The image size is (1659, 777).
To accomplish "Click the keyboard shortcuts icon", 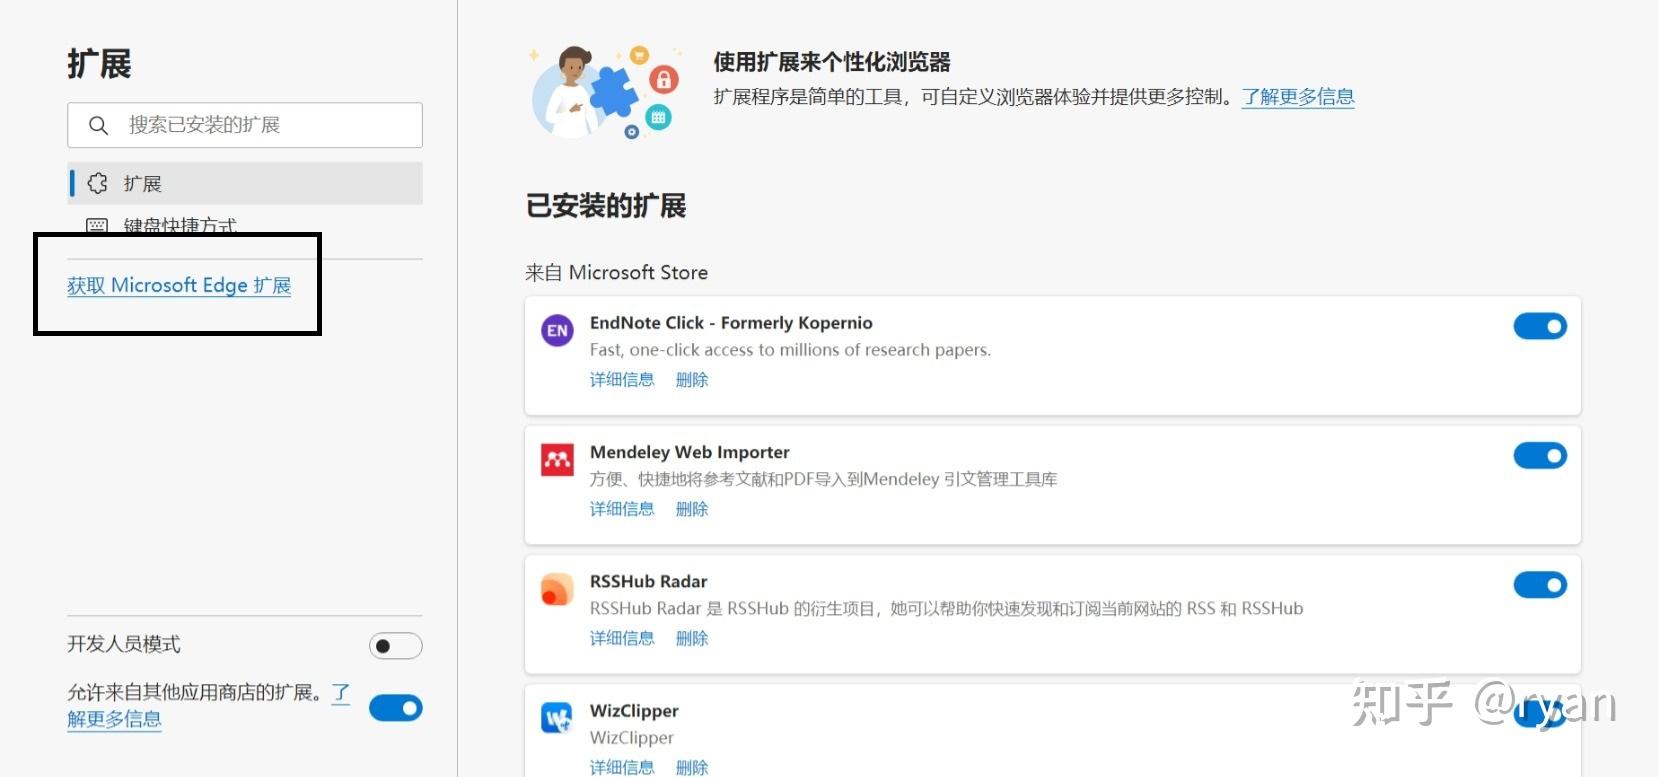I will click(x=97, y=226).
